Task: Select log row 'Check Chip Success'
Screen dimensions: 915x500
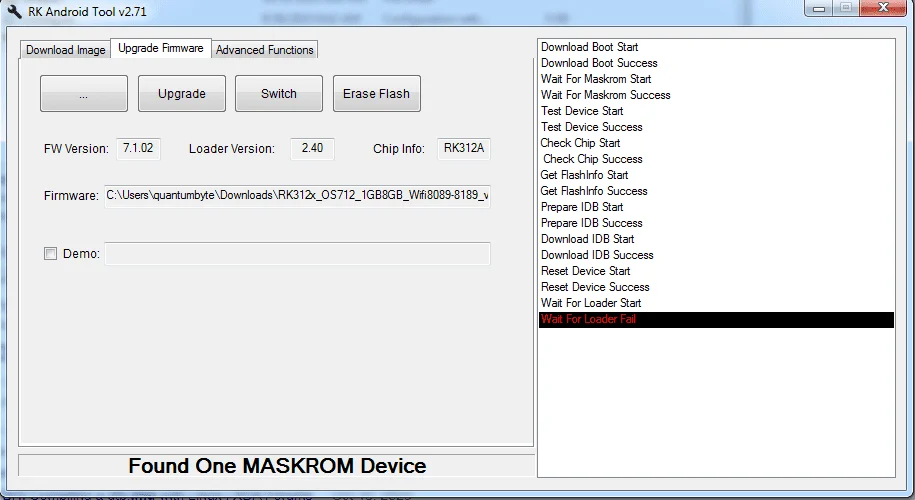Action: 717,159
